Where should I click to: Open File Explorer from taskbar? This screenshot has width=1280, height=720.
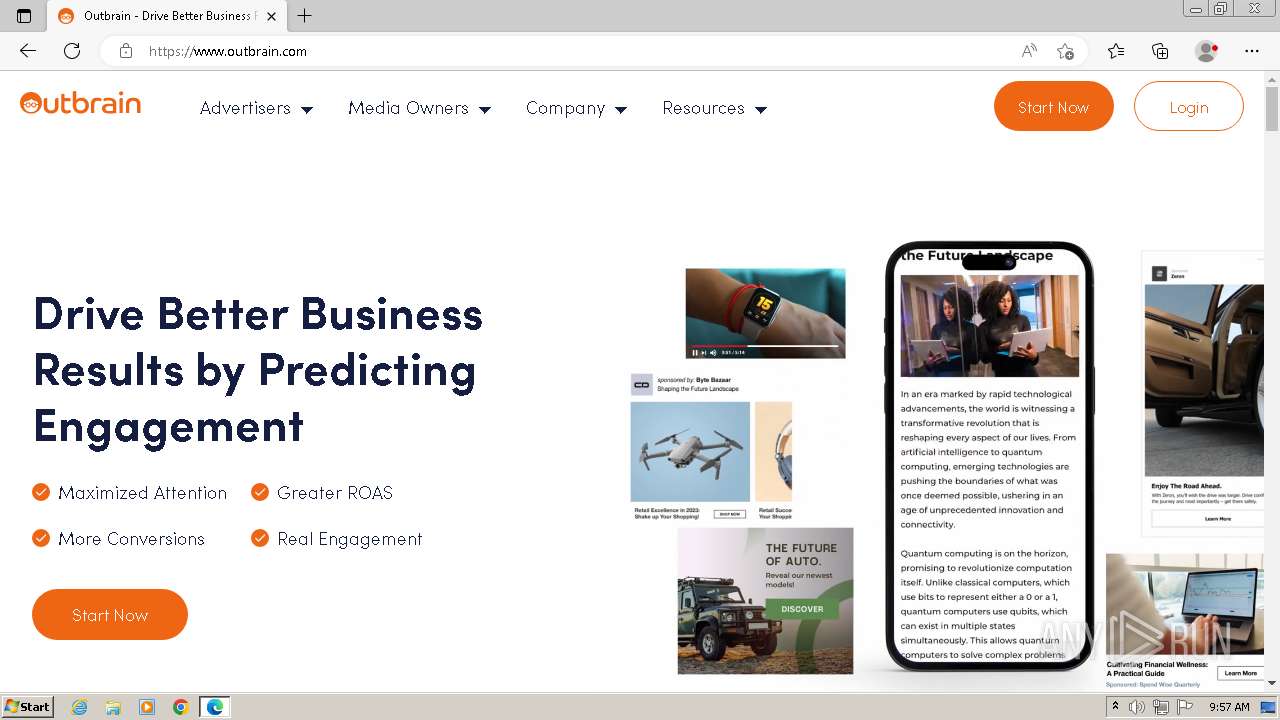click(113, 707)
